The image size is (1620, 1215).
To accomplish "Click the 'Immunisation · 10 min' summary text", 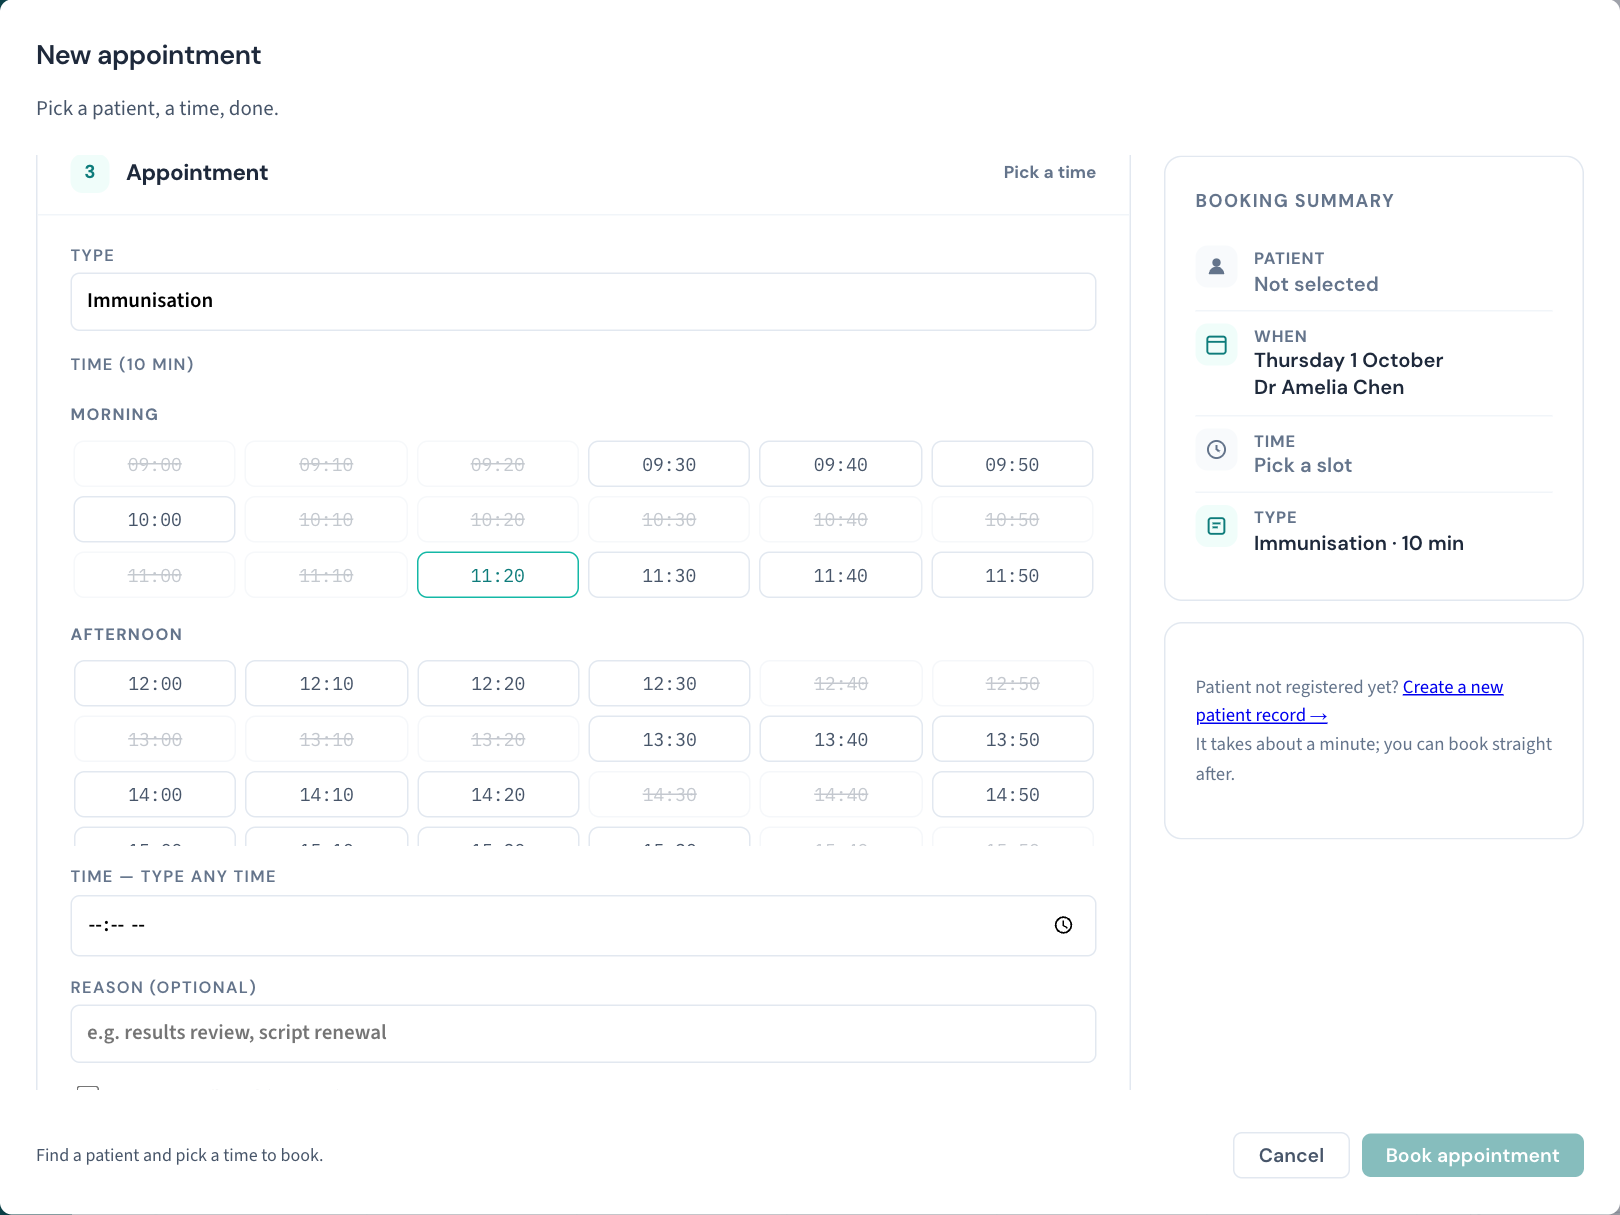I will [1359, 543].
